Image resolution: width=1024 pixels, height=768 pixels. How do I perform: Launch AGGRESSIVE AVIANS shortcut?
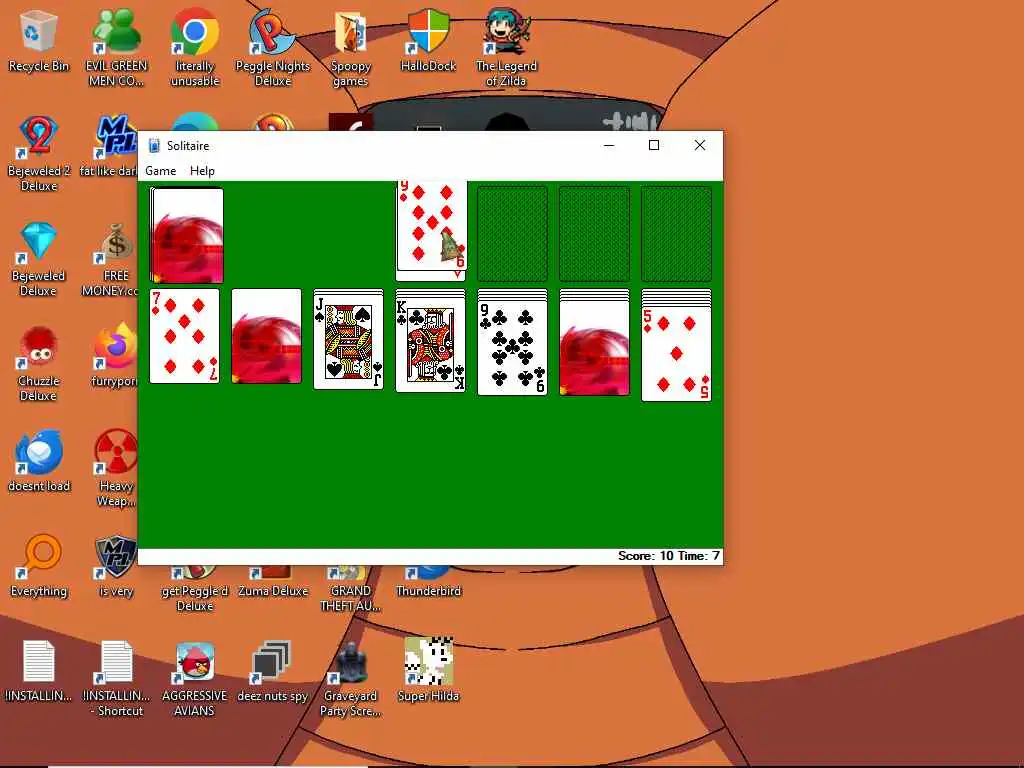[x=195, y=679]
